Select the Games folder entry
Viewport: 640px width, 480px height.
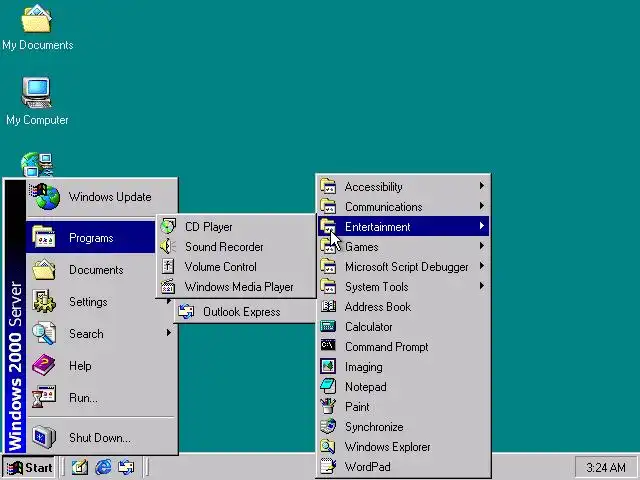(x=403, y=247)
